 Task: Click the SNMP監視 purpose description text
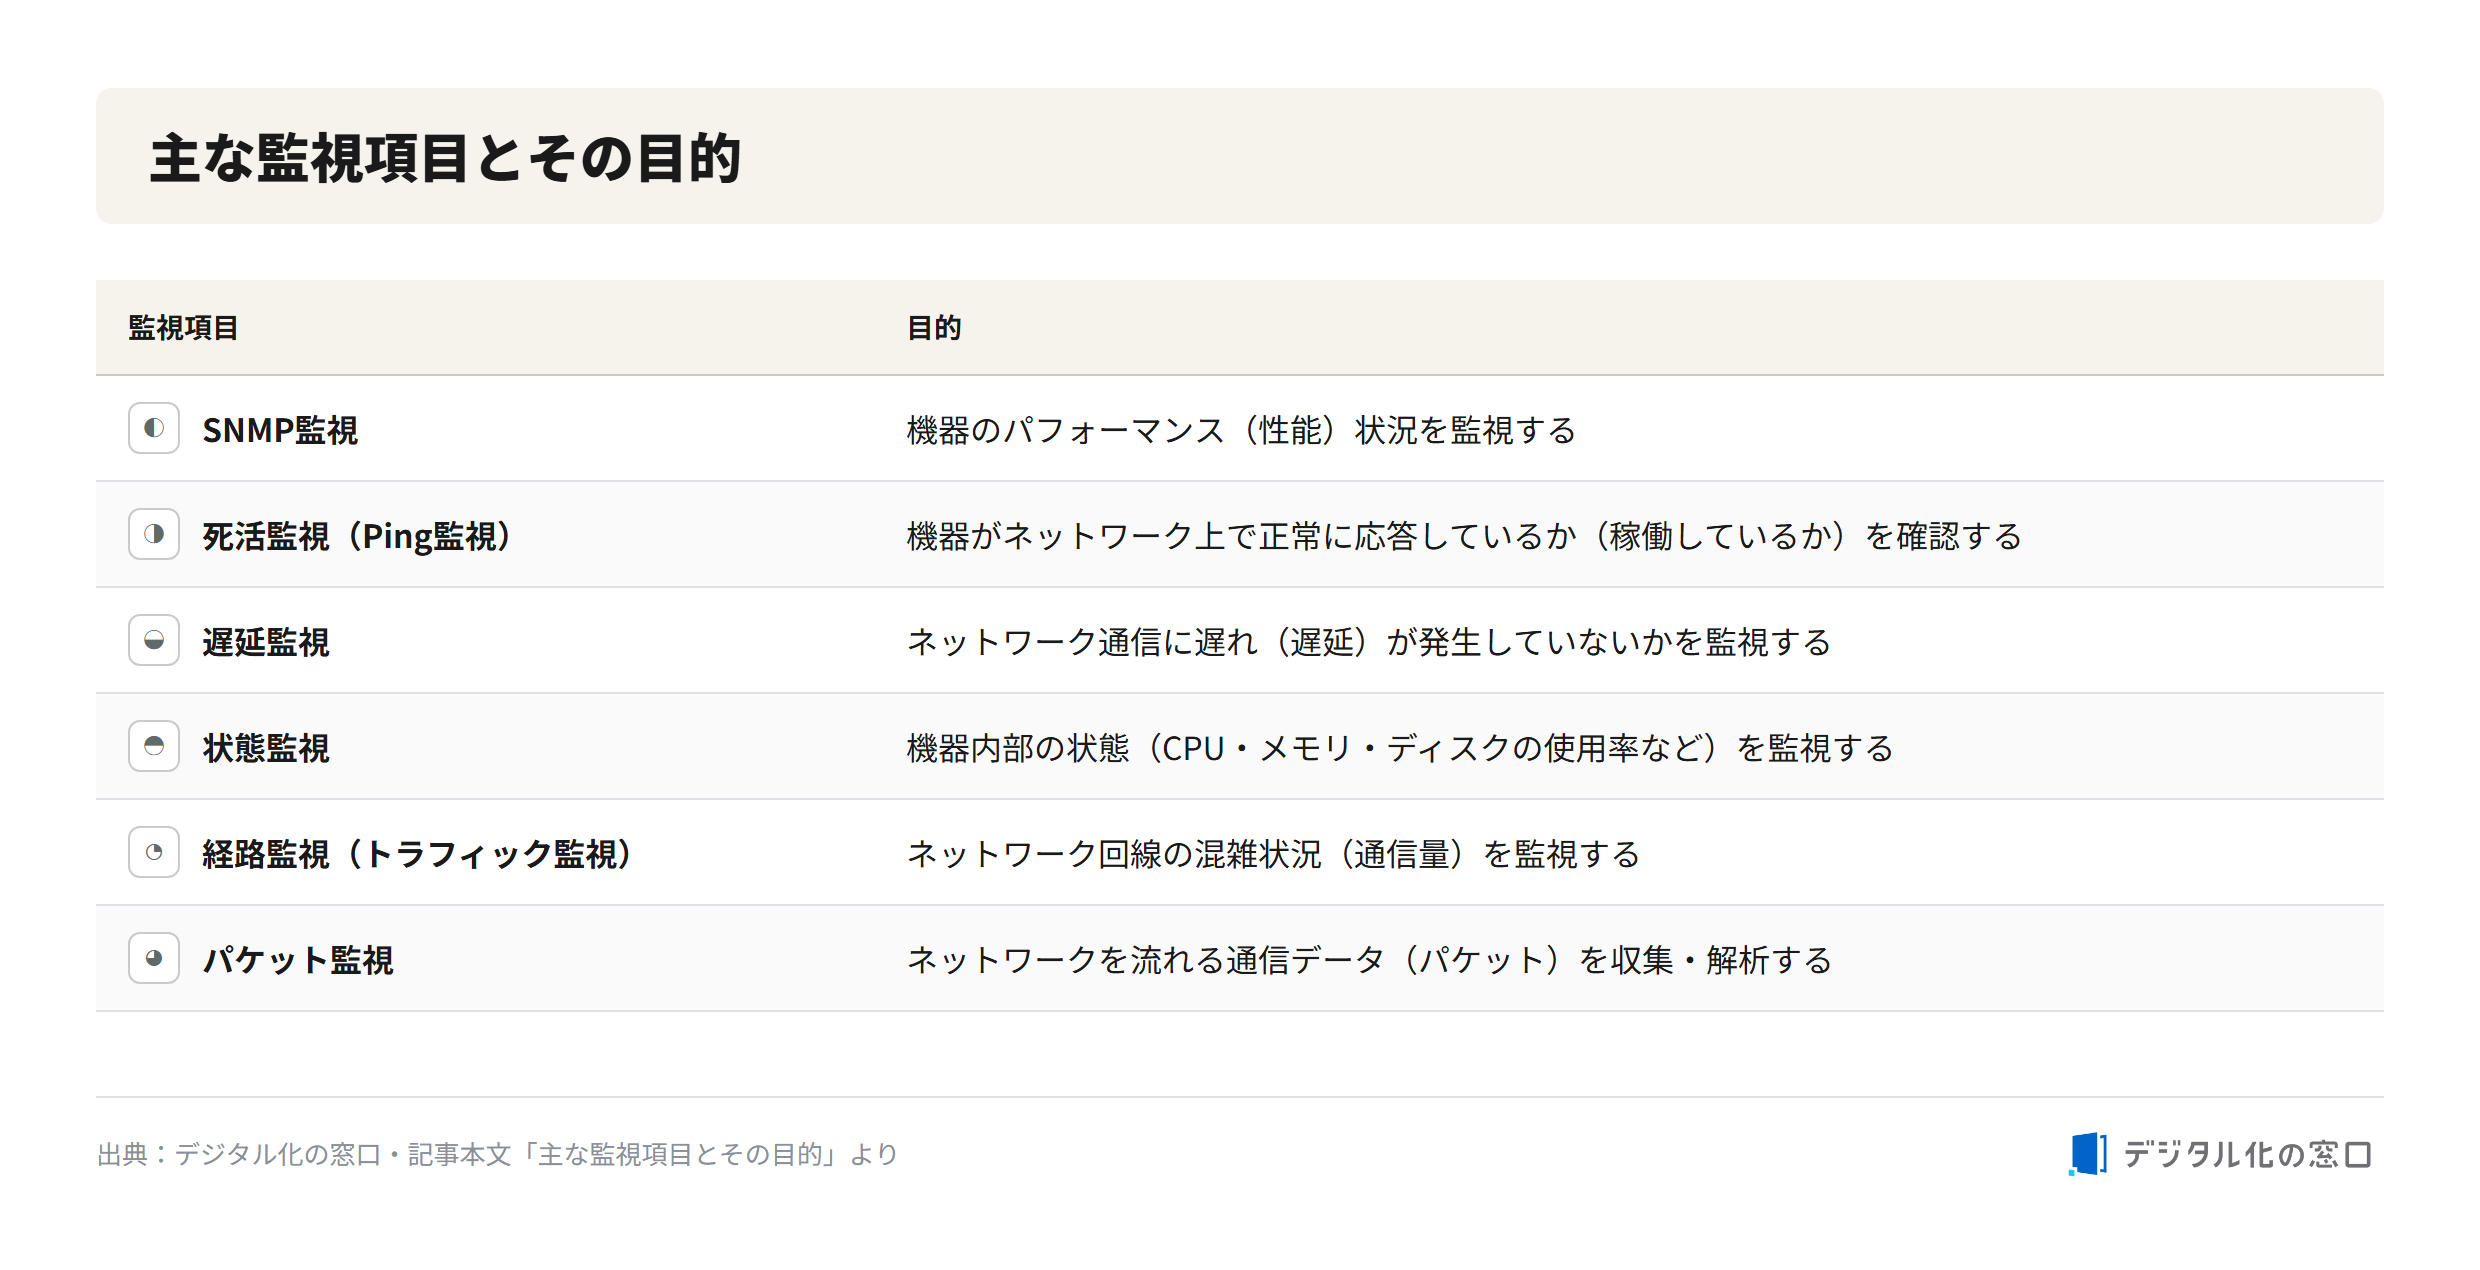tap(1241, 430)
